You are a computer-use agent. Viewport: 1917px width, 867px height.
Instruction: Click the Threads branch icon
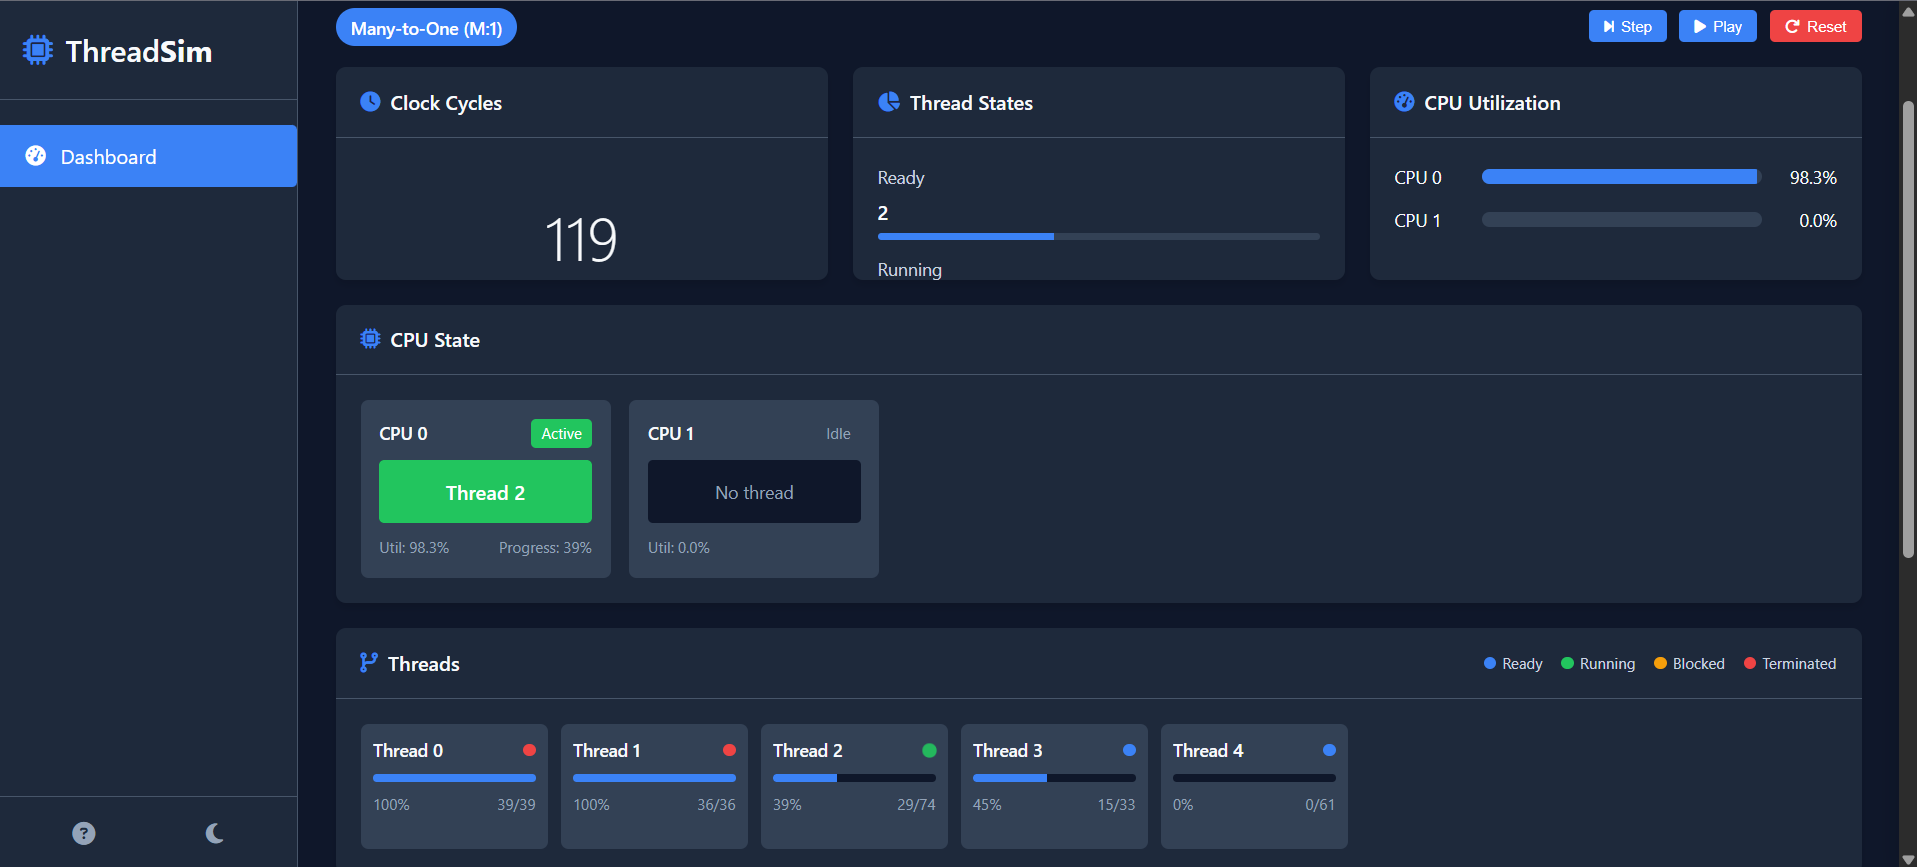click(369, 663)
